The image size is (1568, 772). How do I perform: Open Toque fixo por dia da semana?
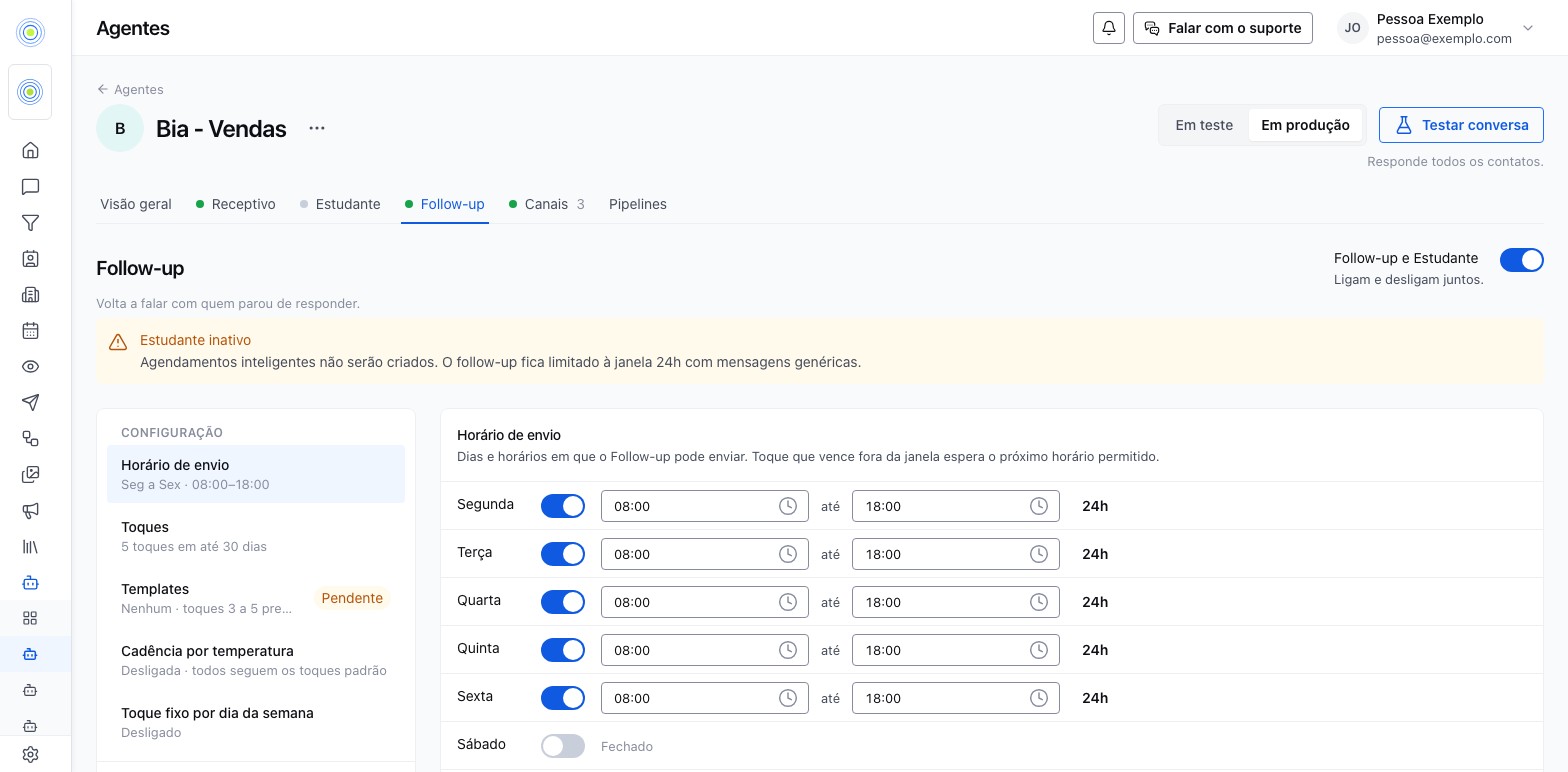[256, 722]
